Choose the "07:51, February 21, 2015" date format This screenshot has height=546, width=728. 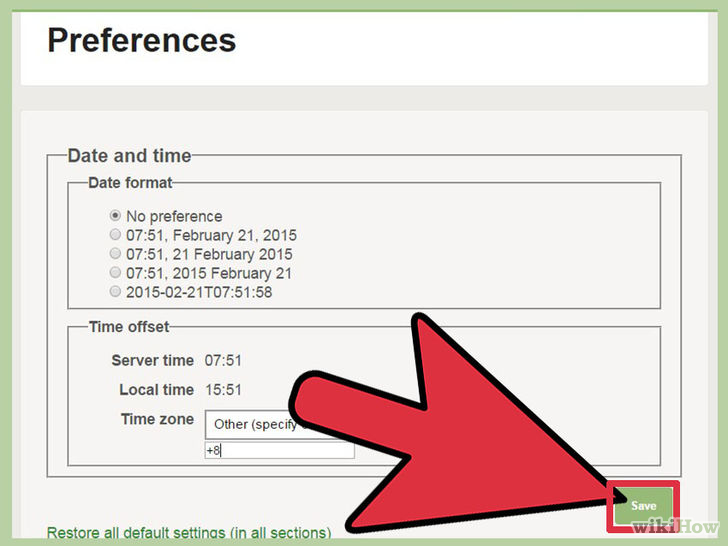(115, 235)
